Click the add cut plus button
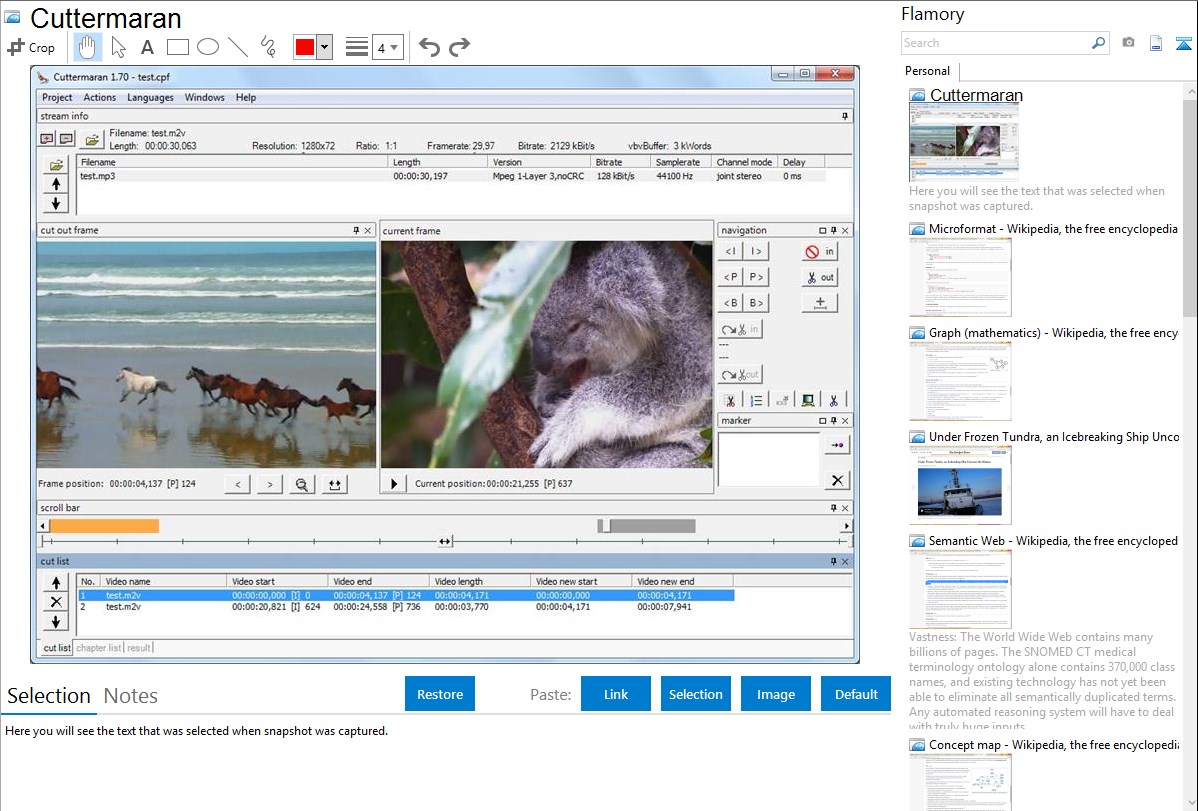The image size is (1198, 811). coord(820,303)
